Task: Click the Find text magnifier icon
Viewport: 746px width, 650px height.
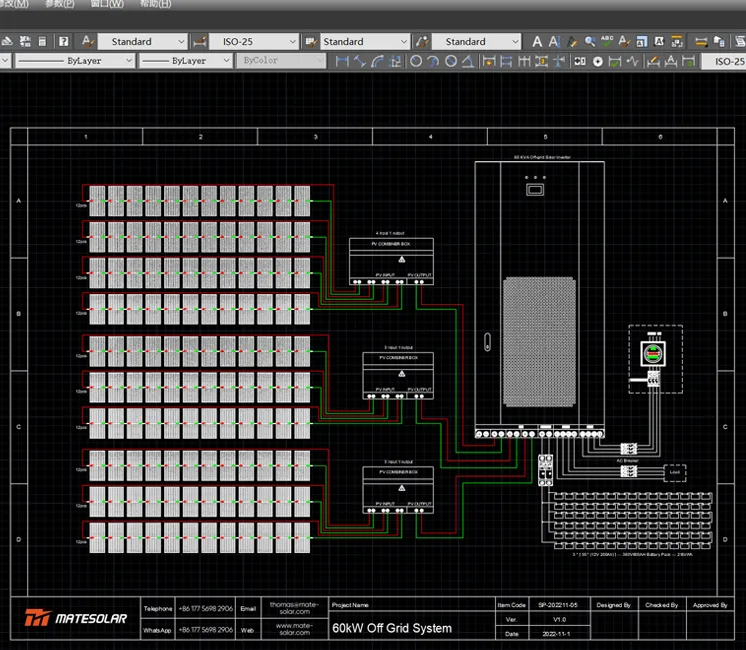Action: [590, 42]
